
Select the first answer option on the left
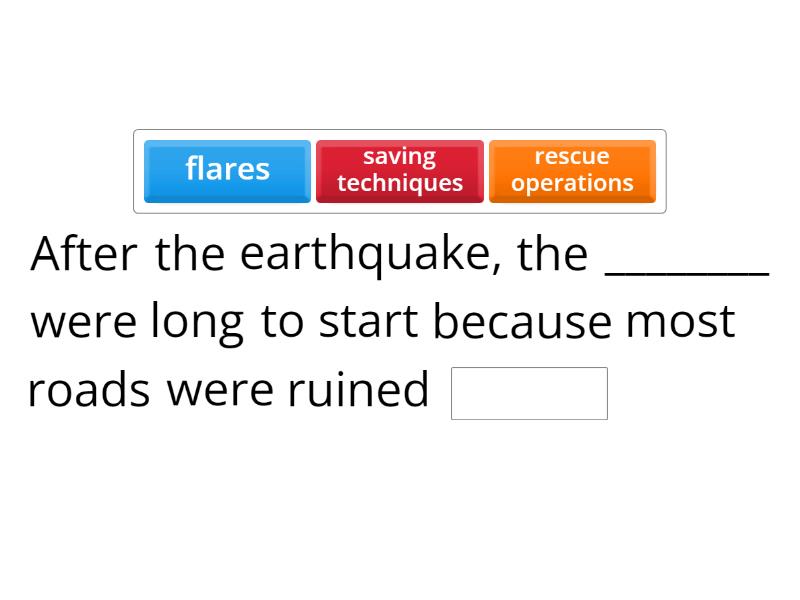click(226, 171)
